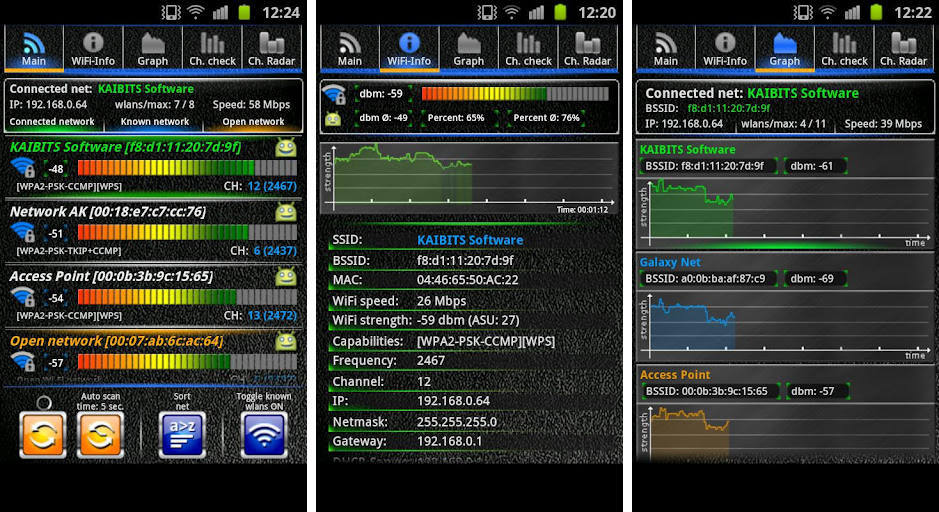
Task: Click Android icon beside KAIBITS Software row
Action: click(286, 147)
